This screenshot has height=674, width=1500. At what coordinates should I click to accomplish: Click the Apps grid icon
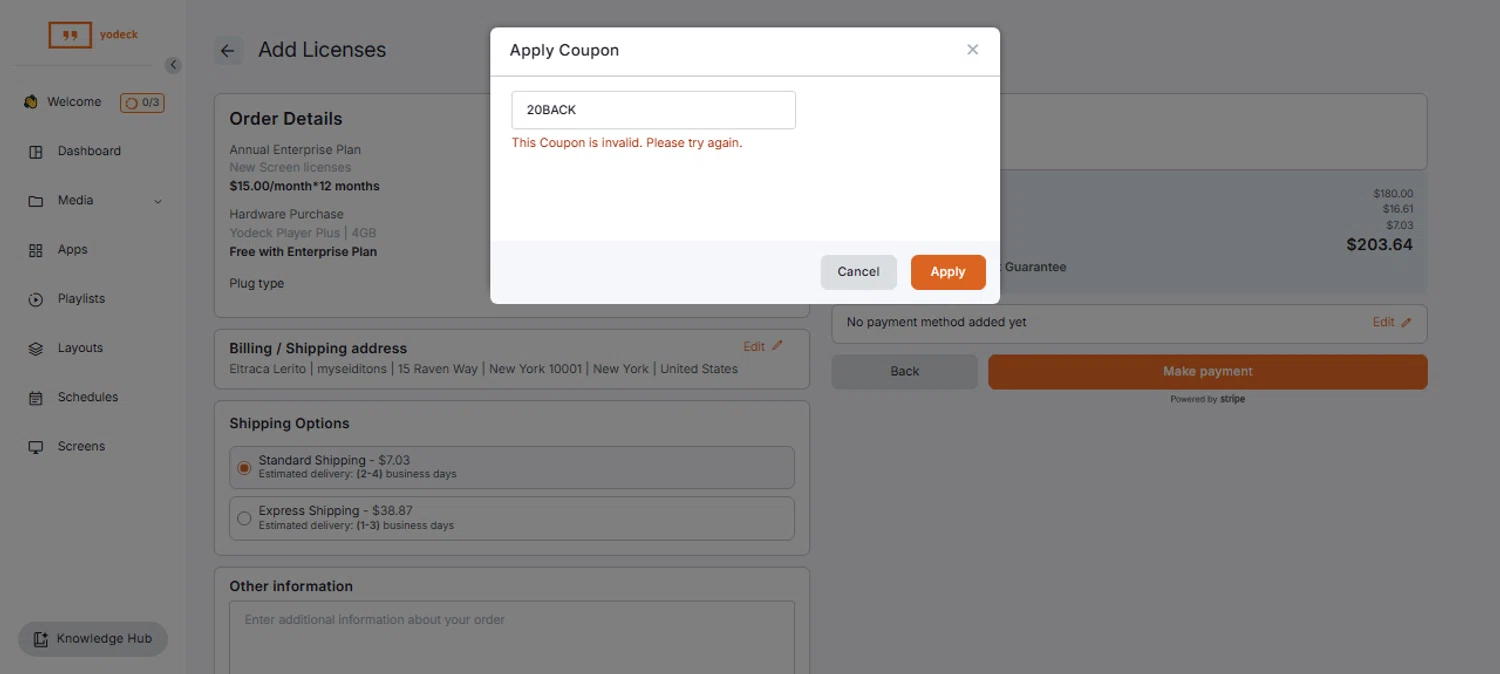[36, 250]
